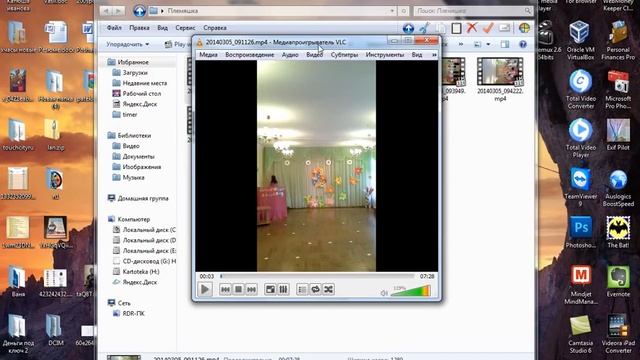Screen dimensions: 640x360
Task: Click the VLC video display area
Action: coord(316,166)
